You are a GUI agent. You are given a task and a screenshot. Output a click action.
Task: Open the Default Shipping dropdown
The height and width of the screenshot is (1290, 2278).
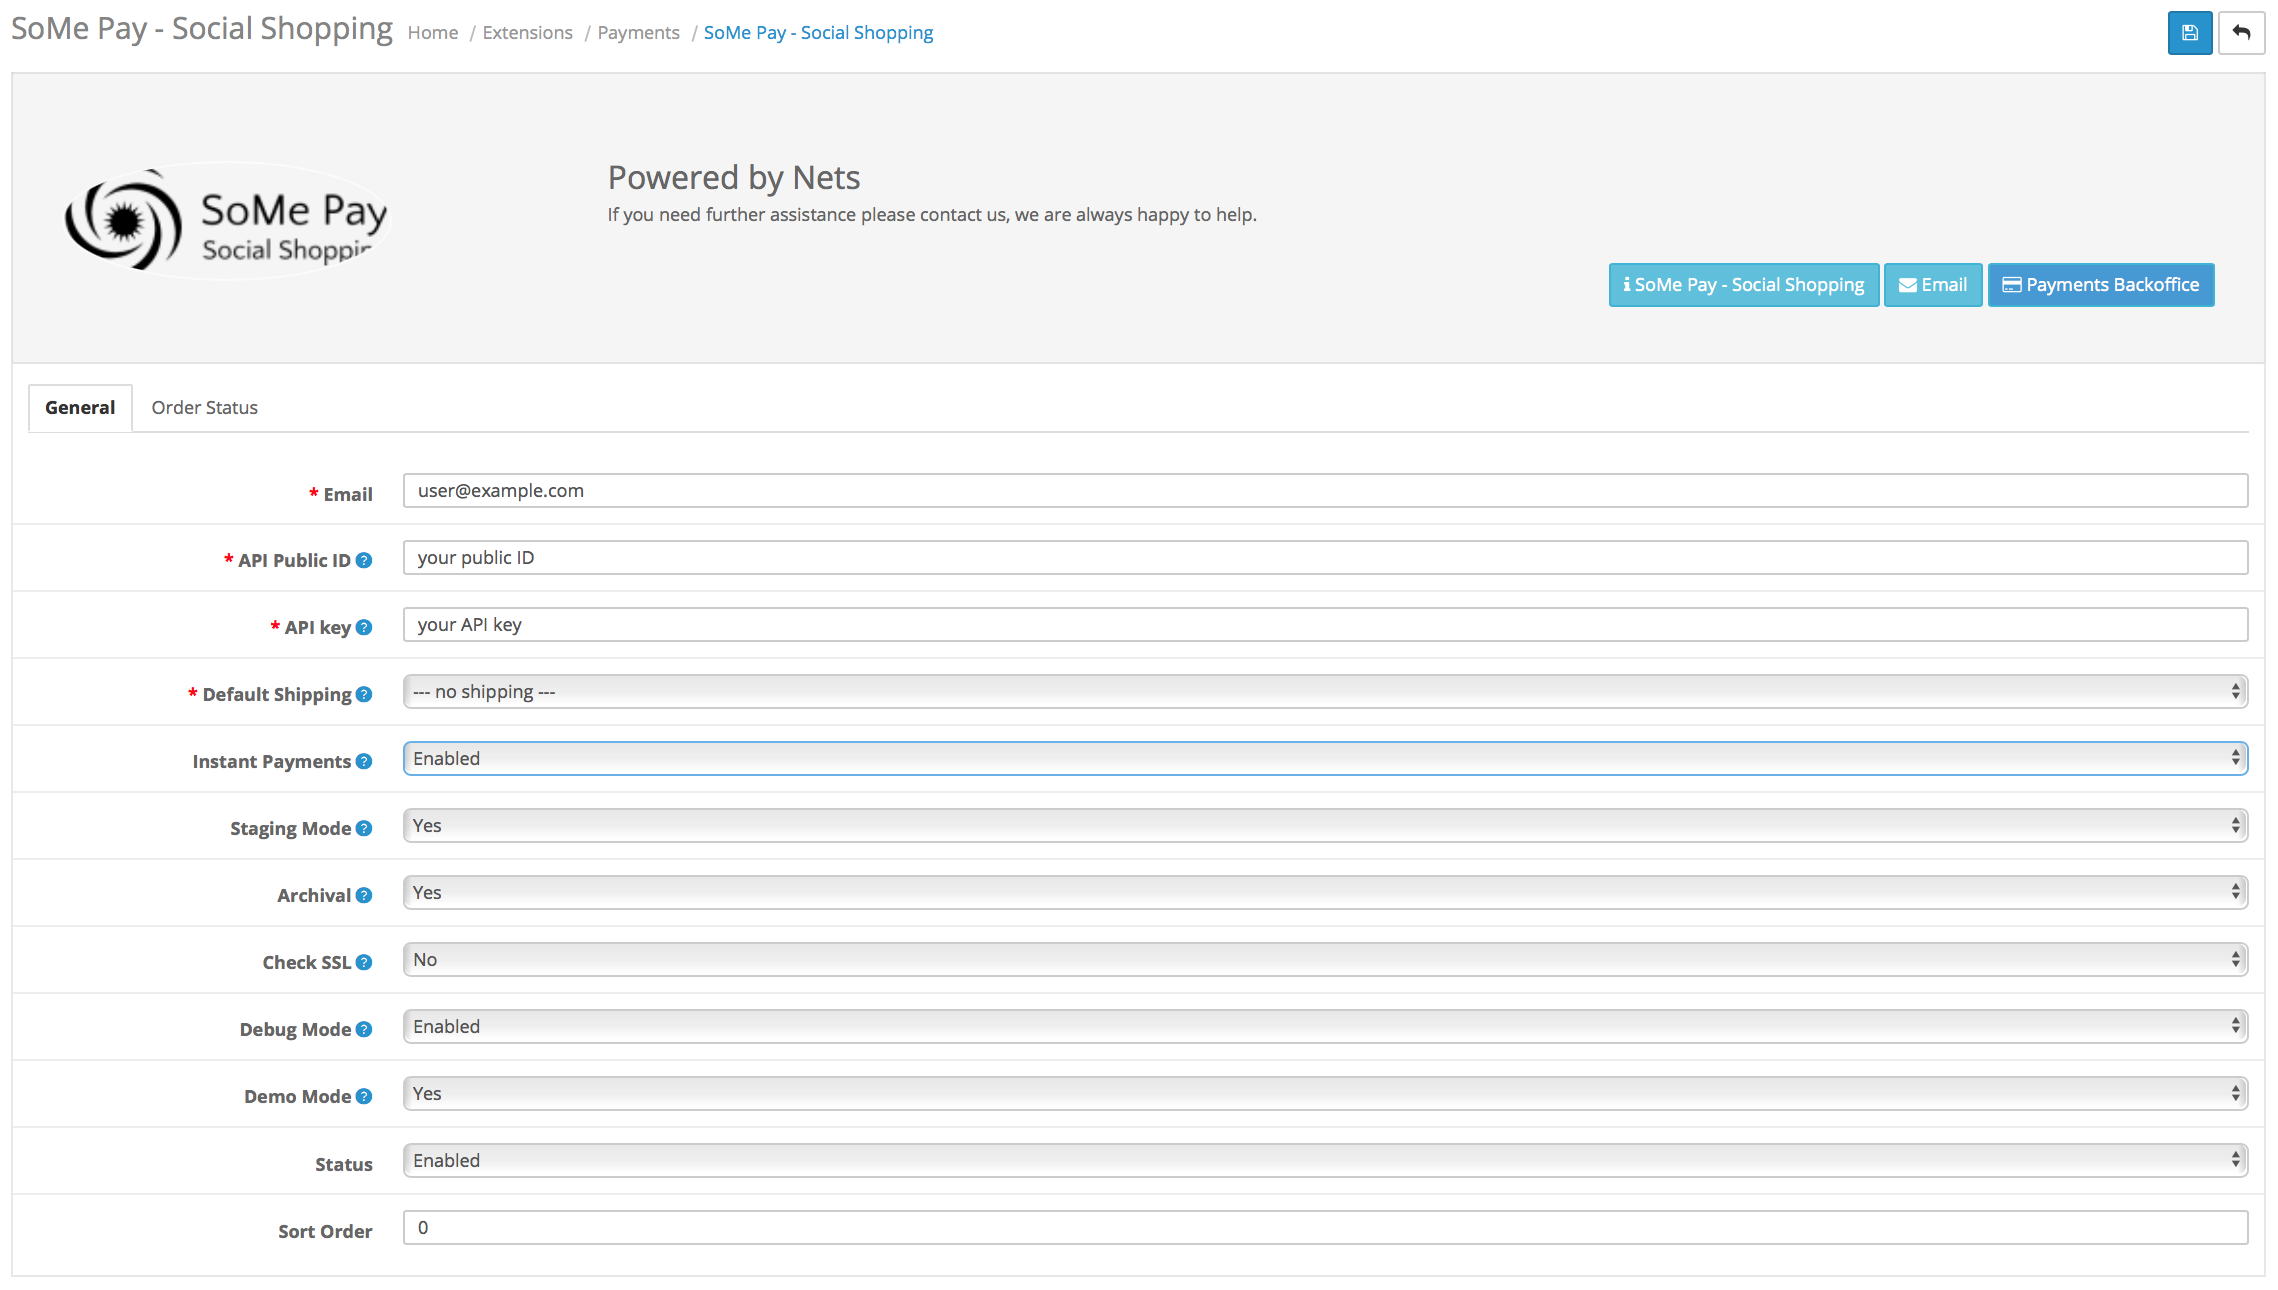1325,691
